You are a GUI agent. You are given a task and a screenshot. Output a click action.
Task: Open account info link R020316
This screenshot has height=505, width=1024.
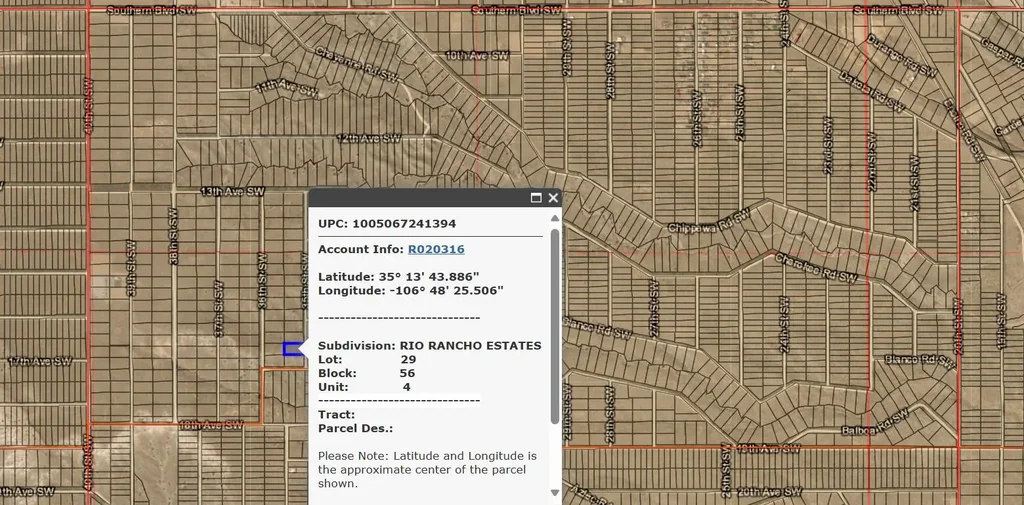[435, 249]
